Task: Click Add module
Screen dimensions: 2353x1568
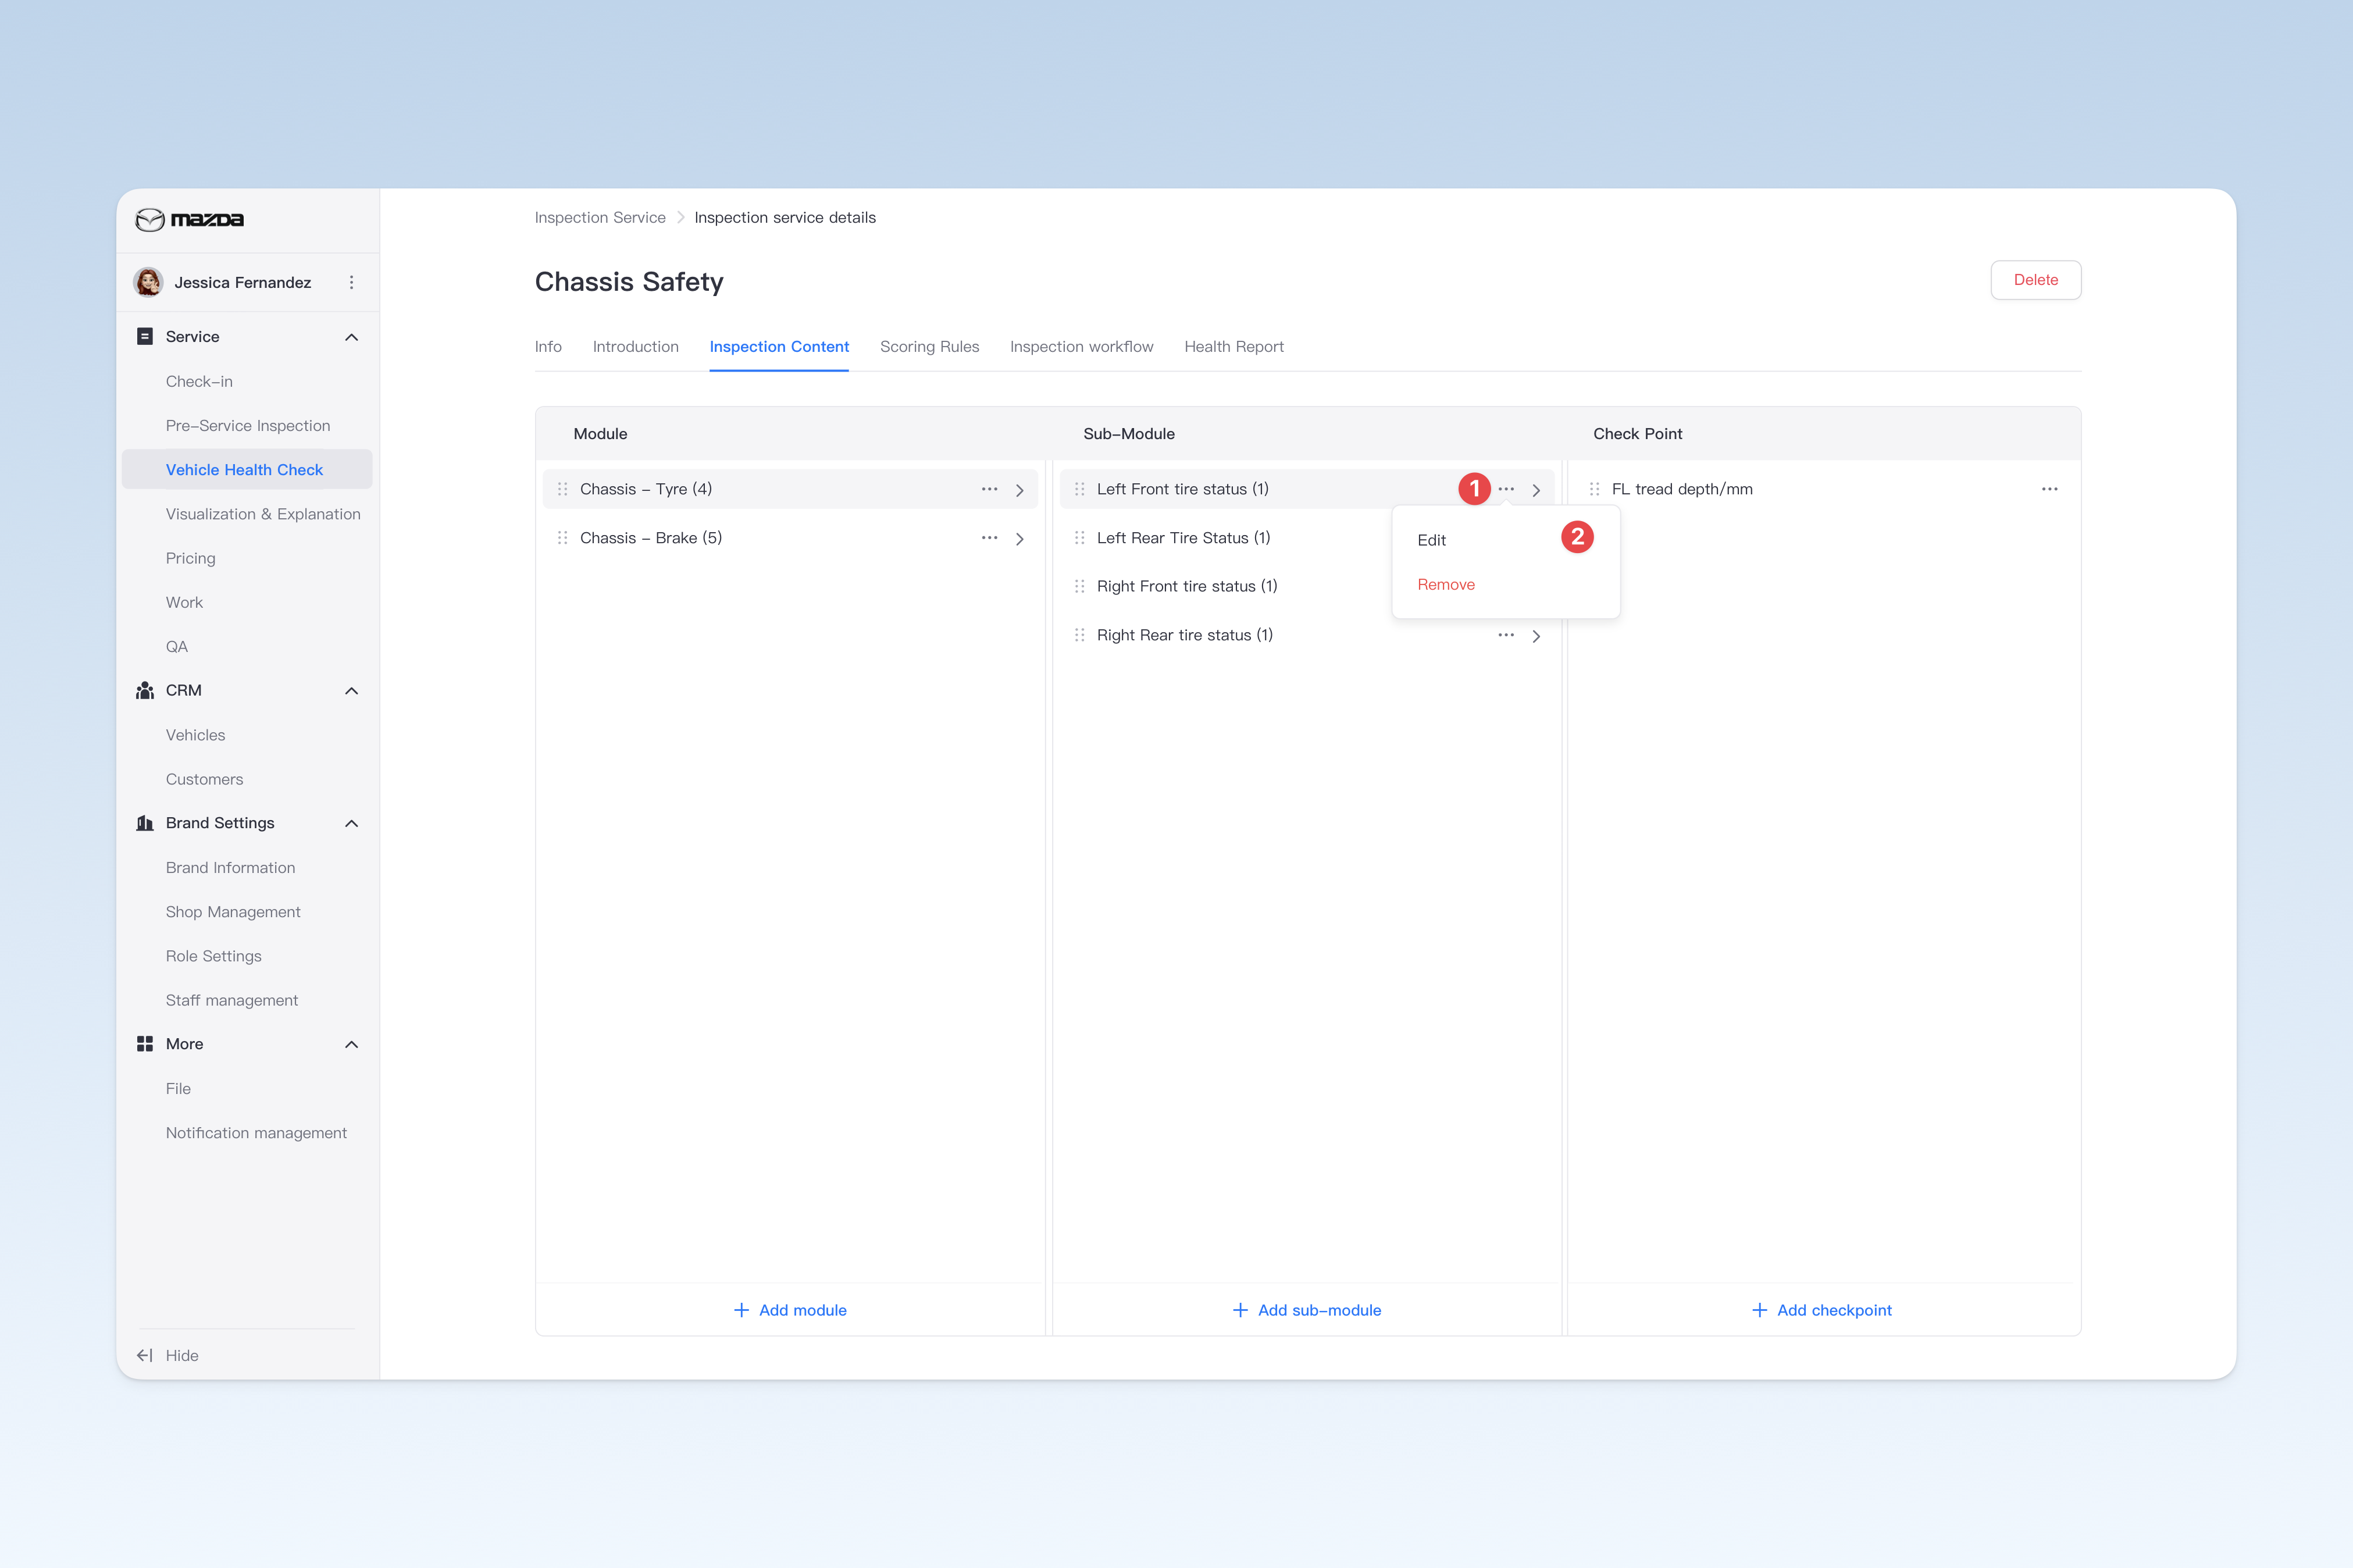Action: [790, 1310]
